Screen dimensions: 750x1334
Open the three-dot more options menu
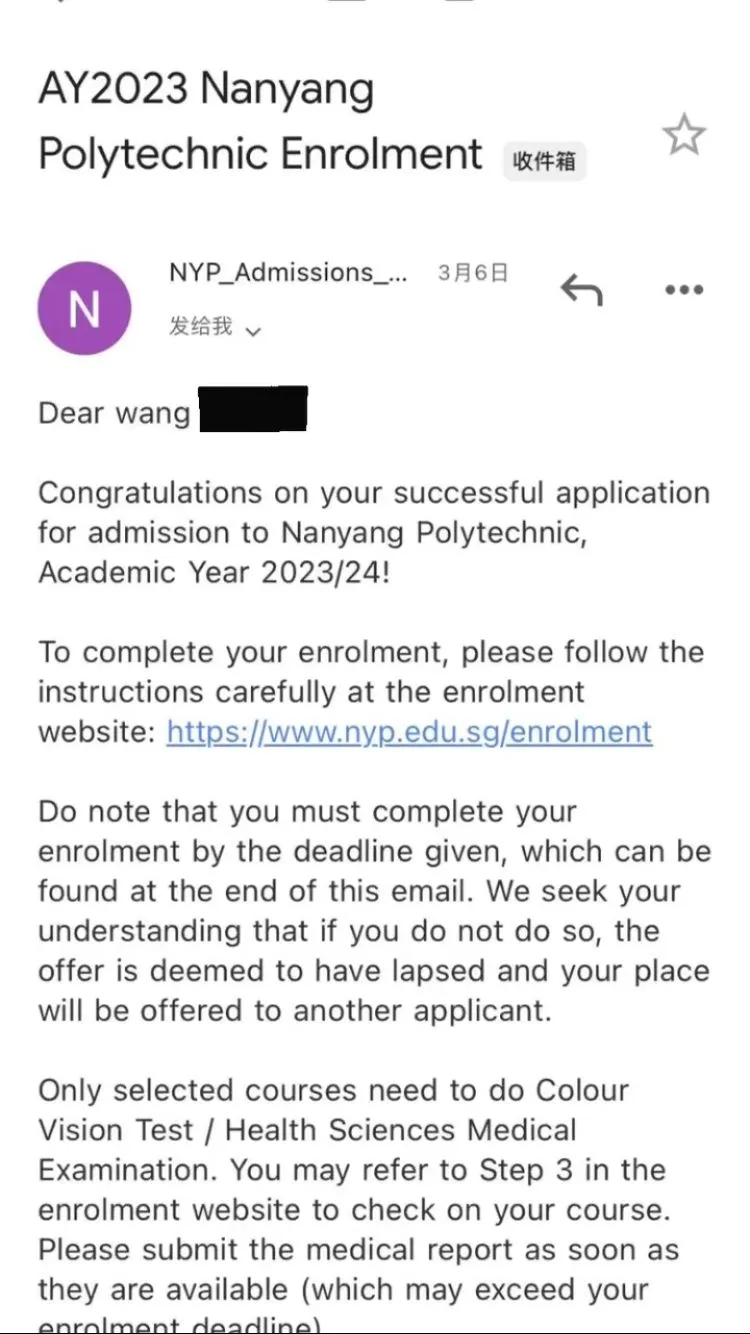(684, 290)
